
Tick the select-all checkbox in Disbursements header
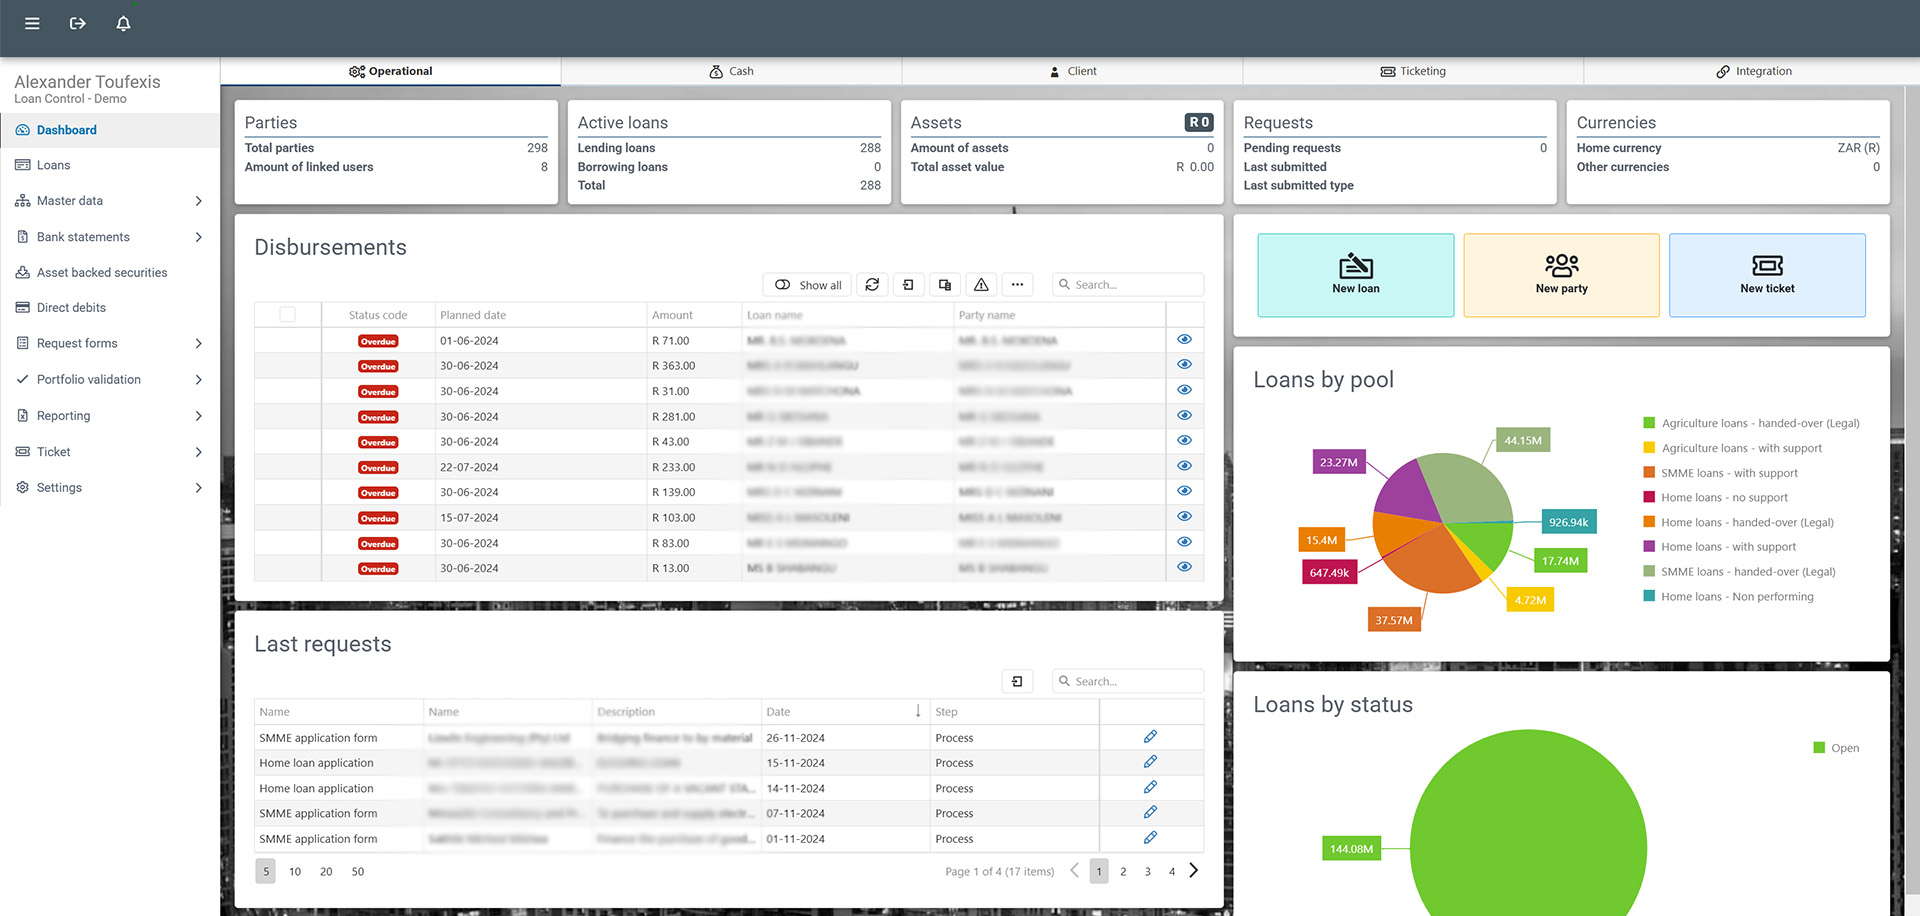tap(287, 315)
